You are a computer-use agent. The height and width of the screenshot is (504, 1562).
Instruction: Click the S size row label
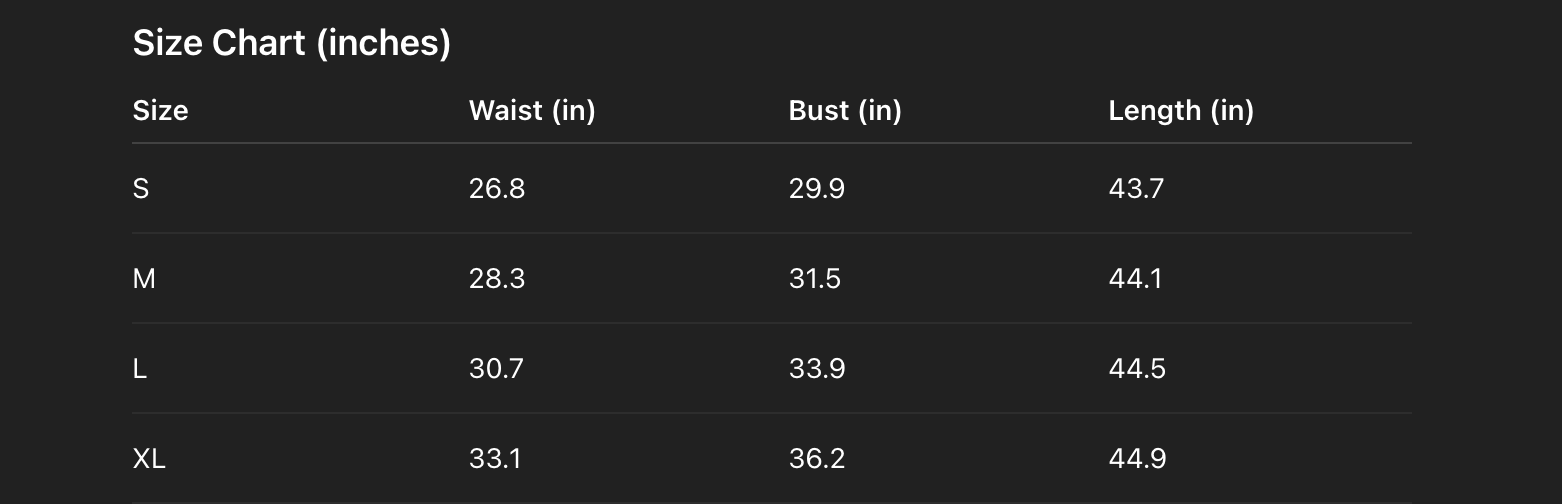141,188
